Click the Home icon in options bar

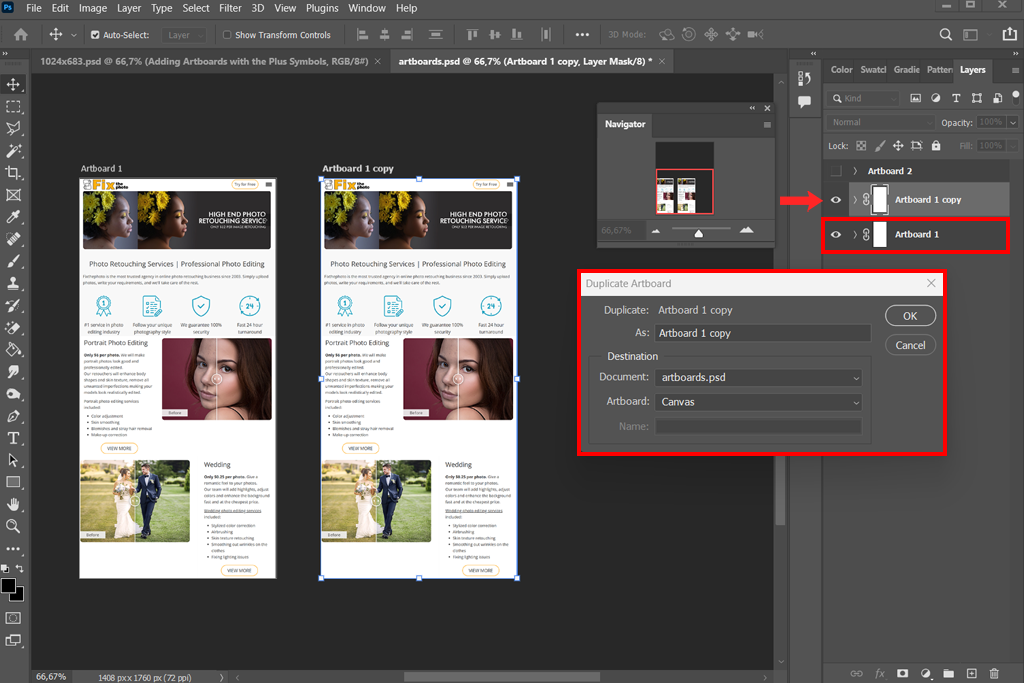[21, 35]
